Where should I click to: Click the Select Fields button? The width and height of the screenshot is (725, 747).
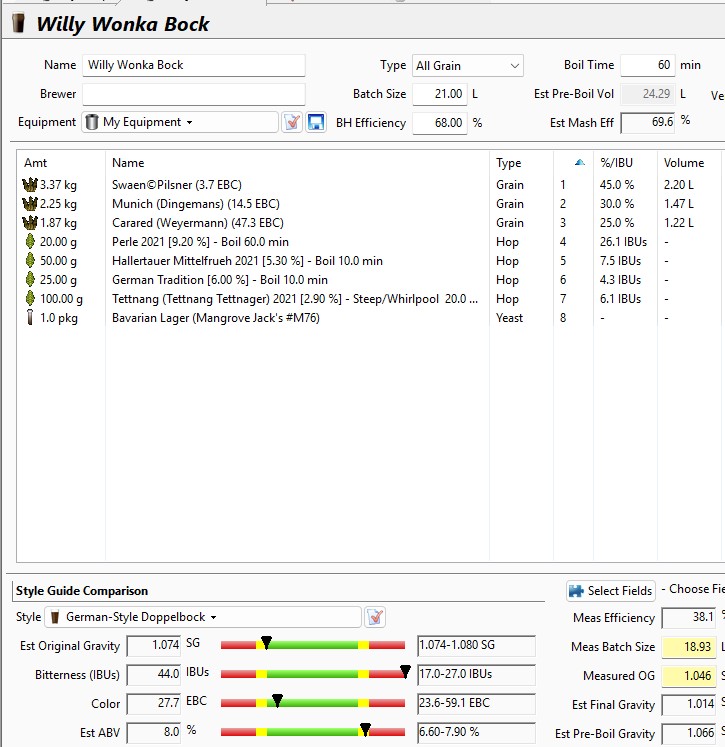pos(610,590)
